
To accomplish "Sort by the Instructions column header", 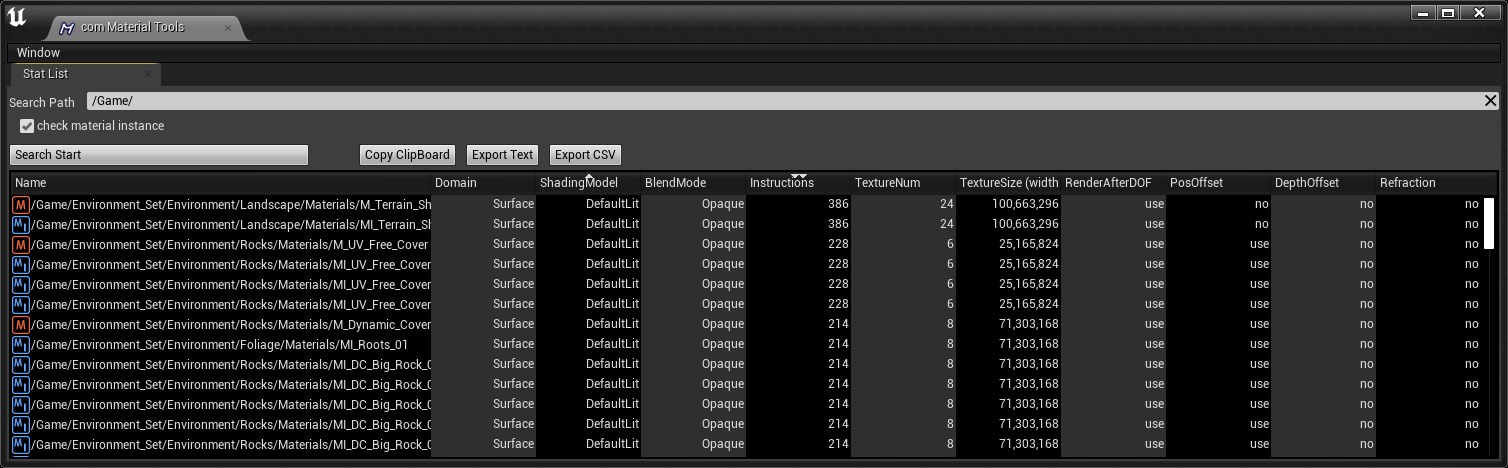I will tap(782, 183).
